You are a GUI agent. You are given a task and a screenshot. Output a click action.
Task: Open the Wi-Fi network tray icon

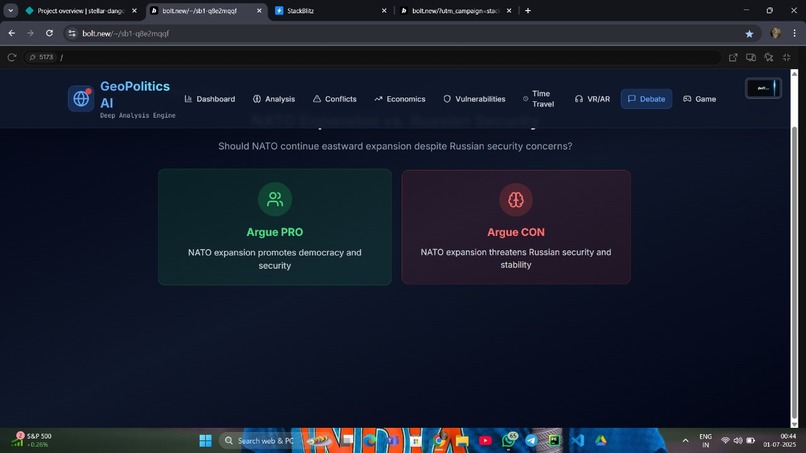pyautogui.click(x=725, y=441)
